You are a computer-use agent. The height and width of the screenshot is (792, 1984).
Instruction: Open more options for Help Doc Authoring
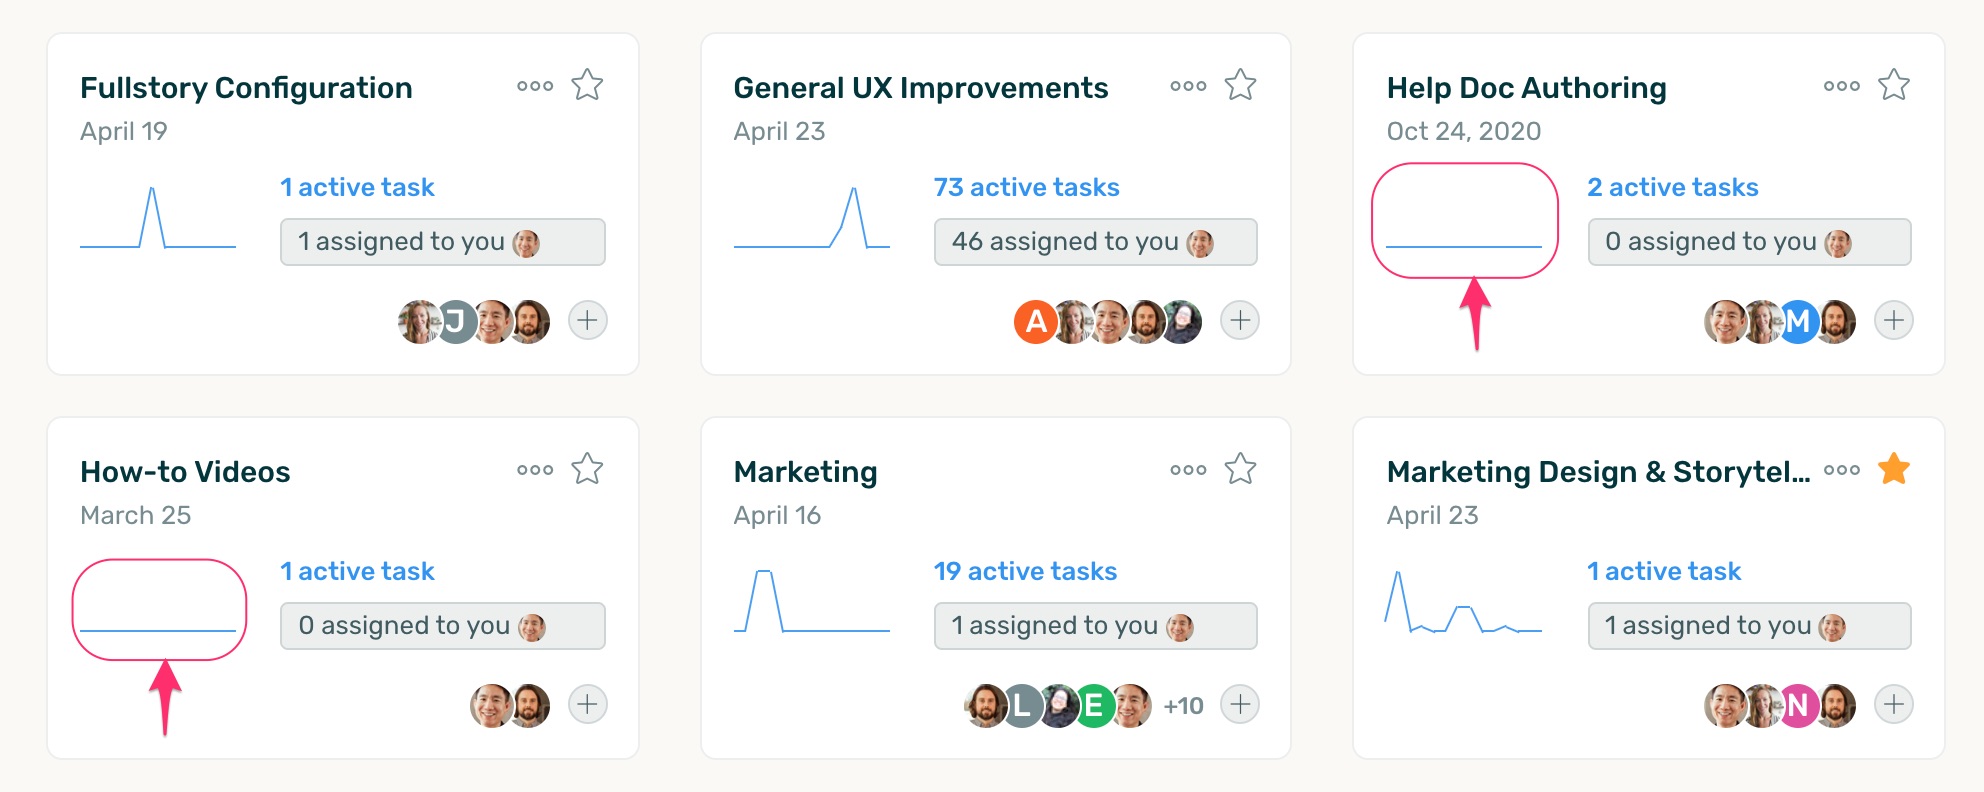pyautogui.click(x=1841, y=86)
